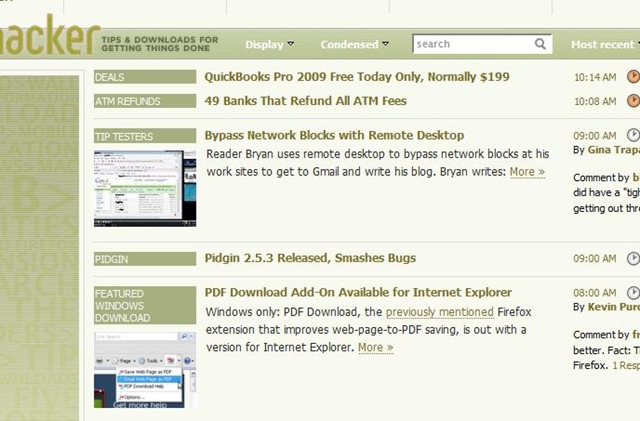
Task: Click clock icon next to Bypass Network post
Action: point(633,135)
